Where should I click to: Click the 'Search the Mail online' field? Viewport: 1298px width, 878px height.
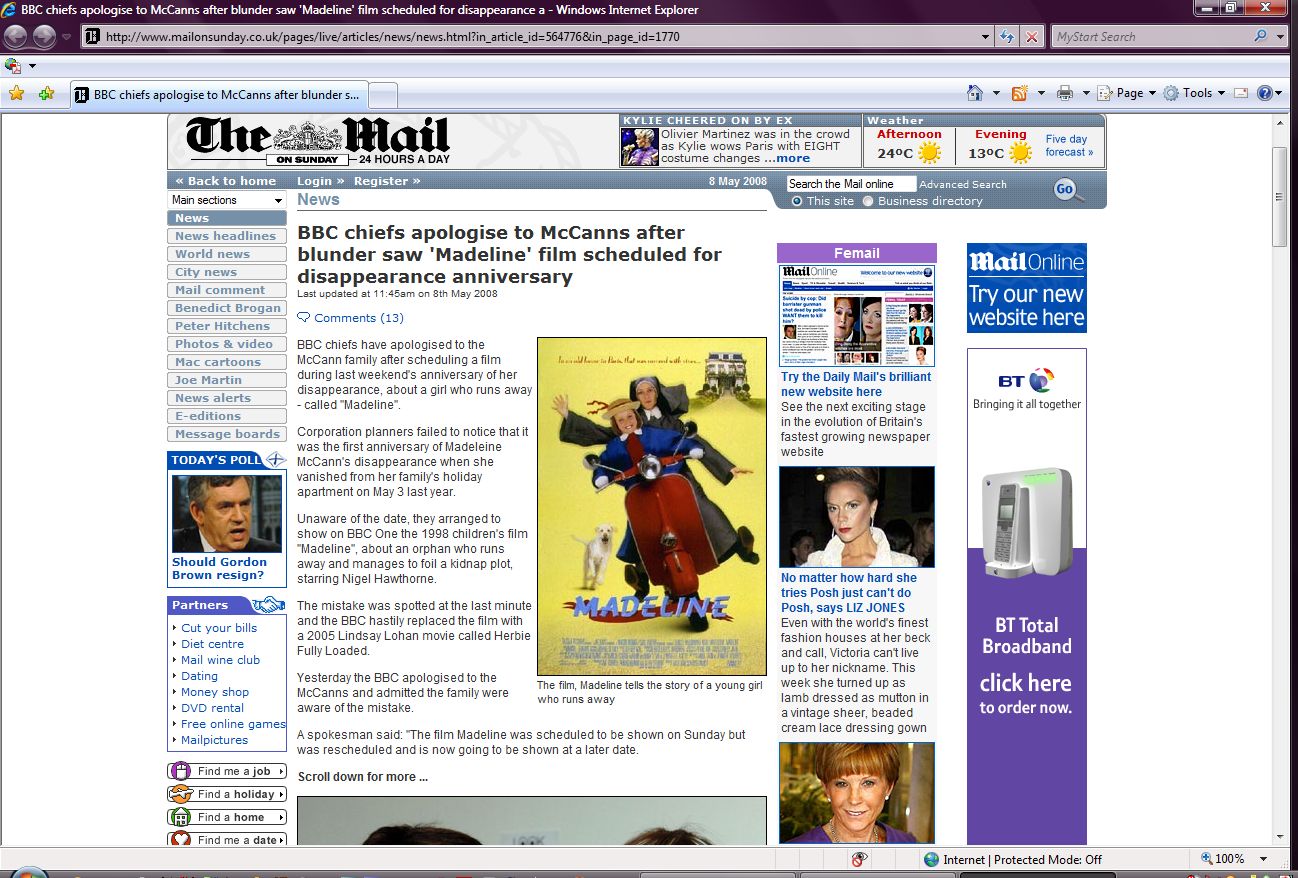click(850, 184)
